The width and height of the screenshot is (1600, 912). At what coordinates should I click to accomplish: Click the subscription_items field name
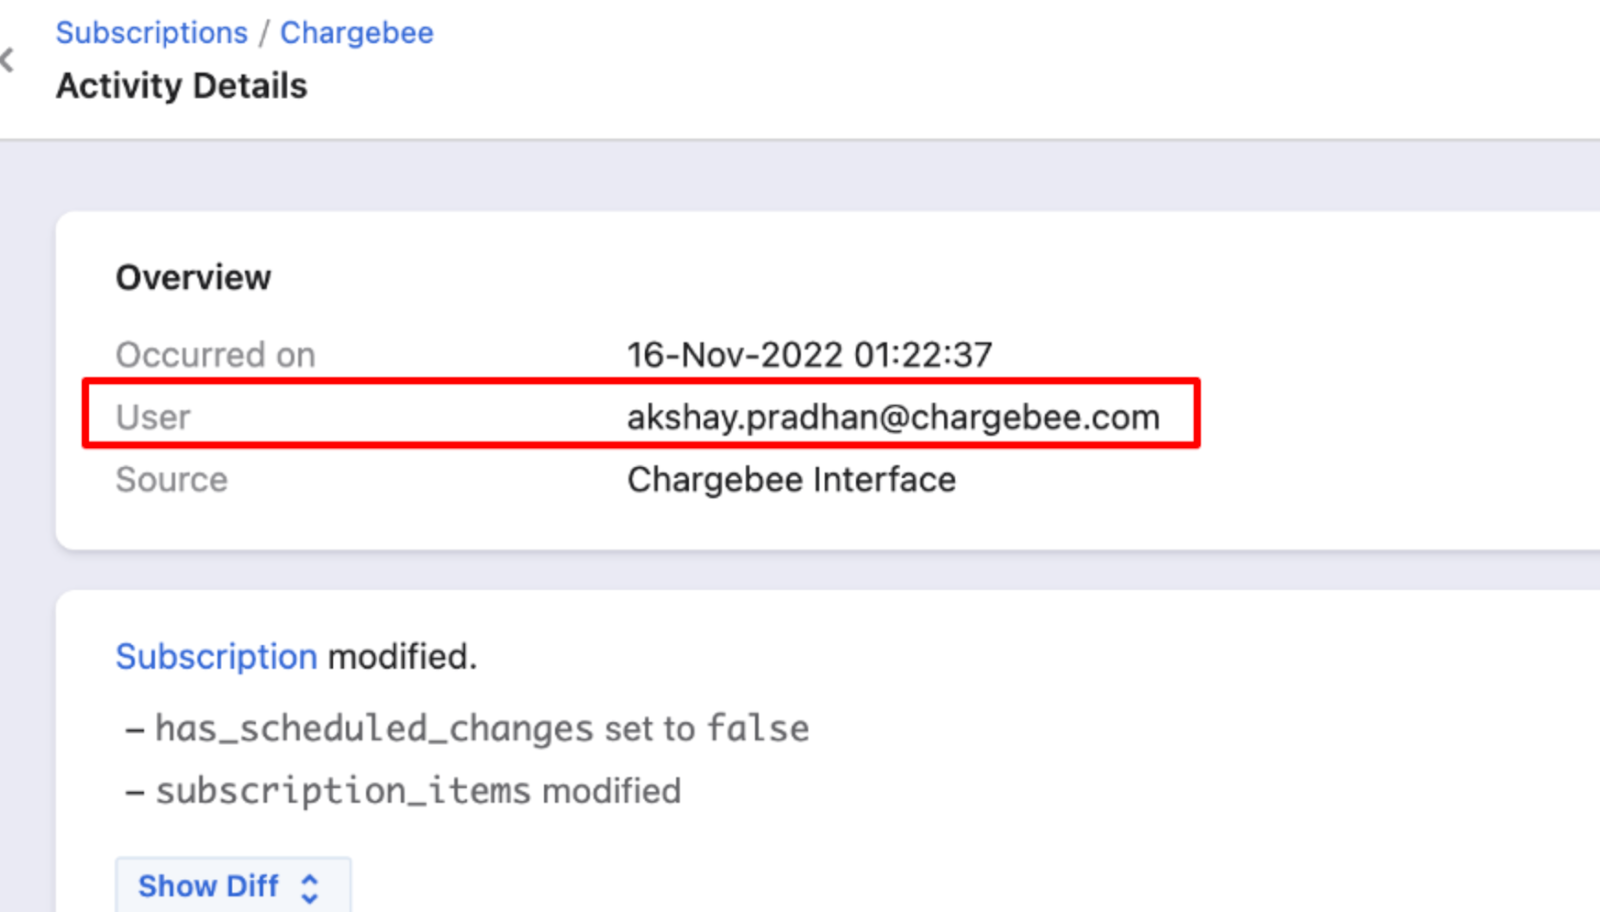pos(342,791)
